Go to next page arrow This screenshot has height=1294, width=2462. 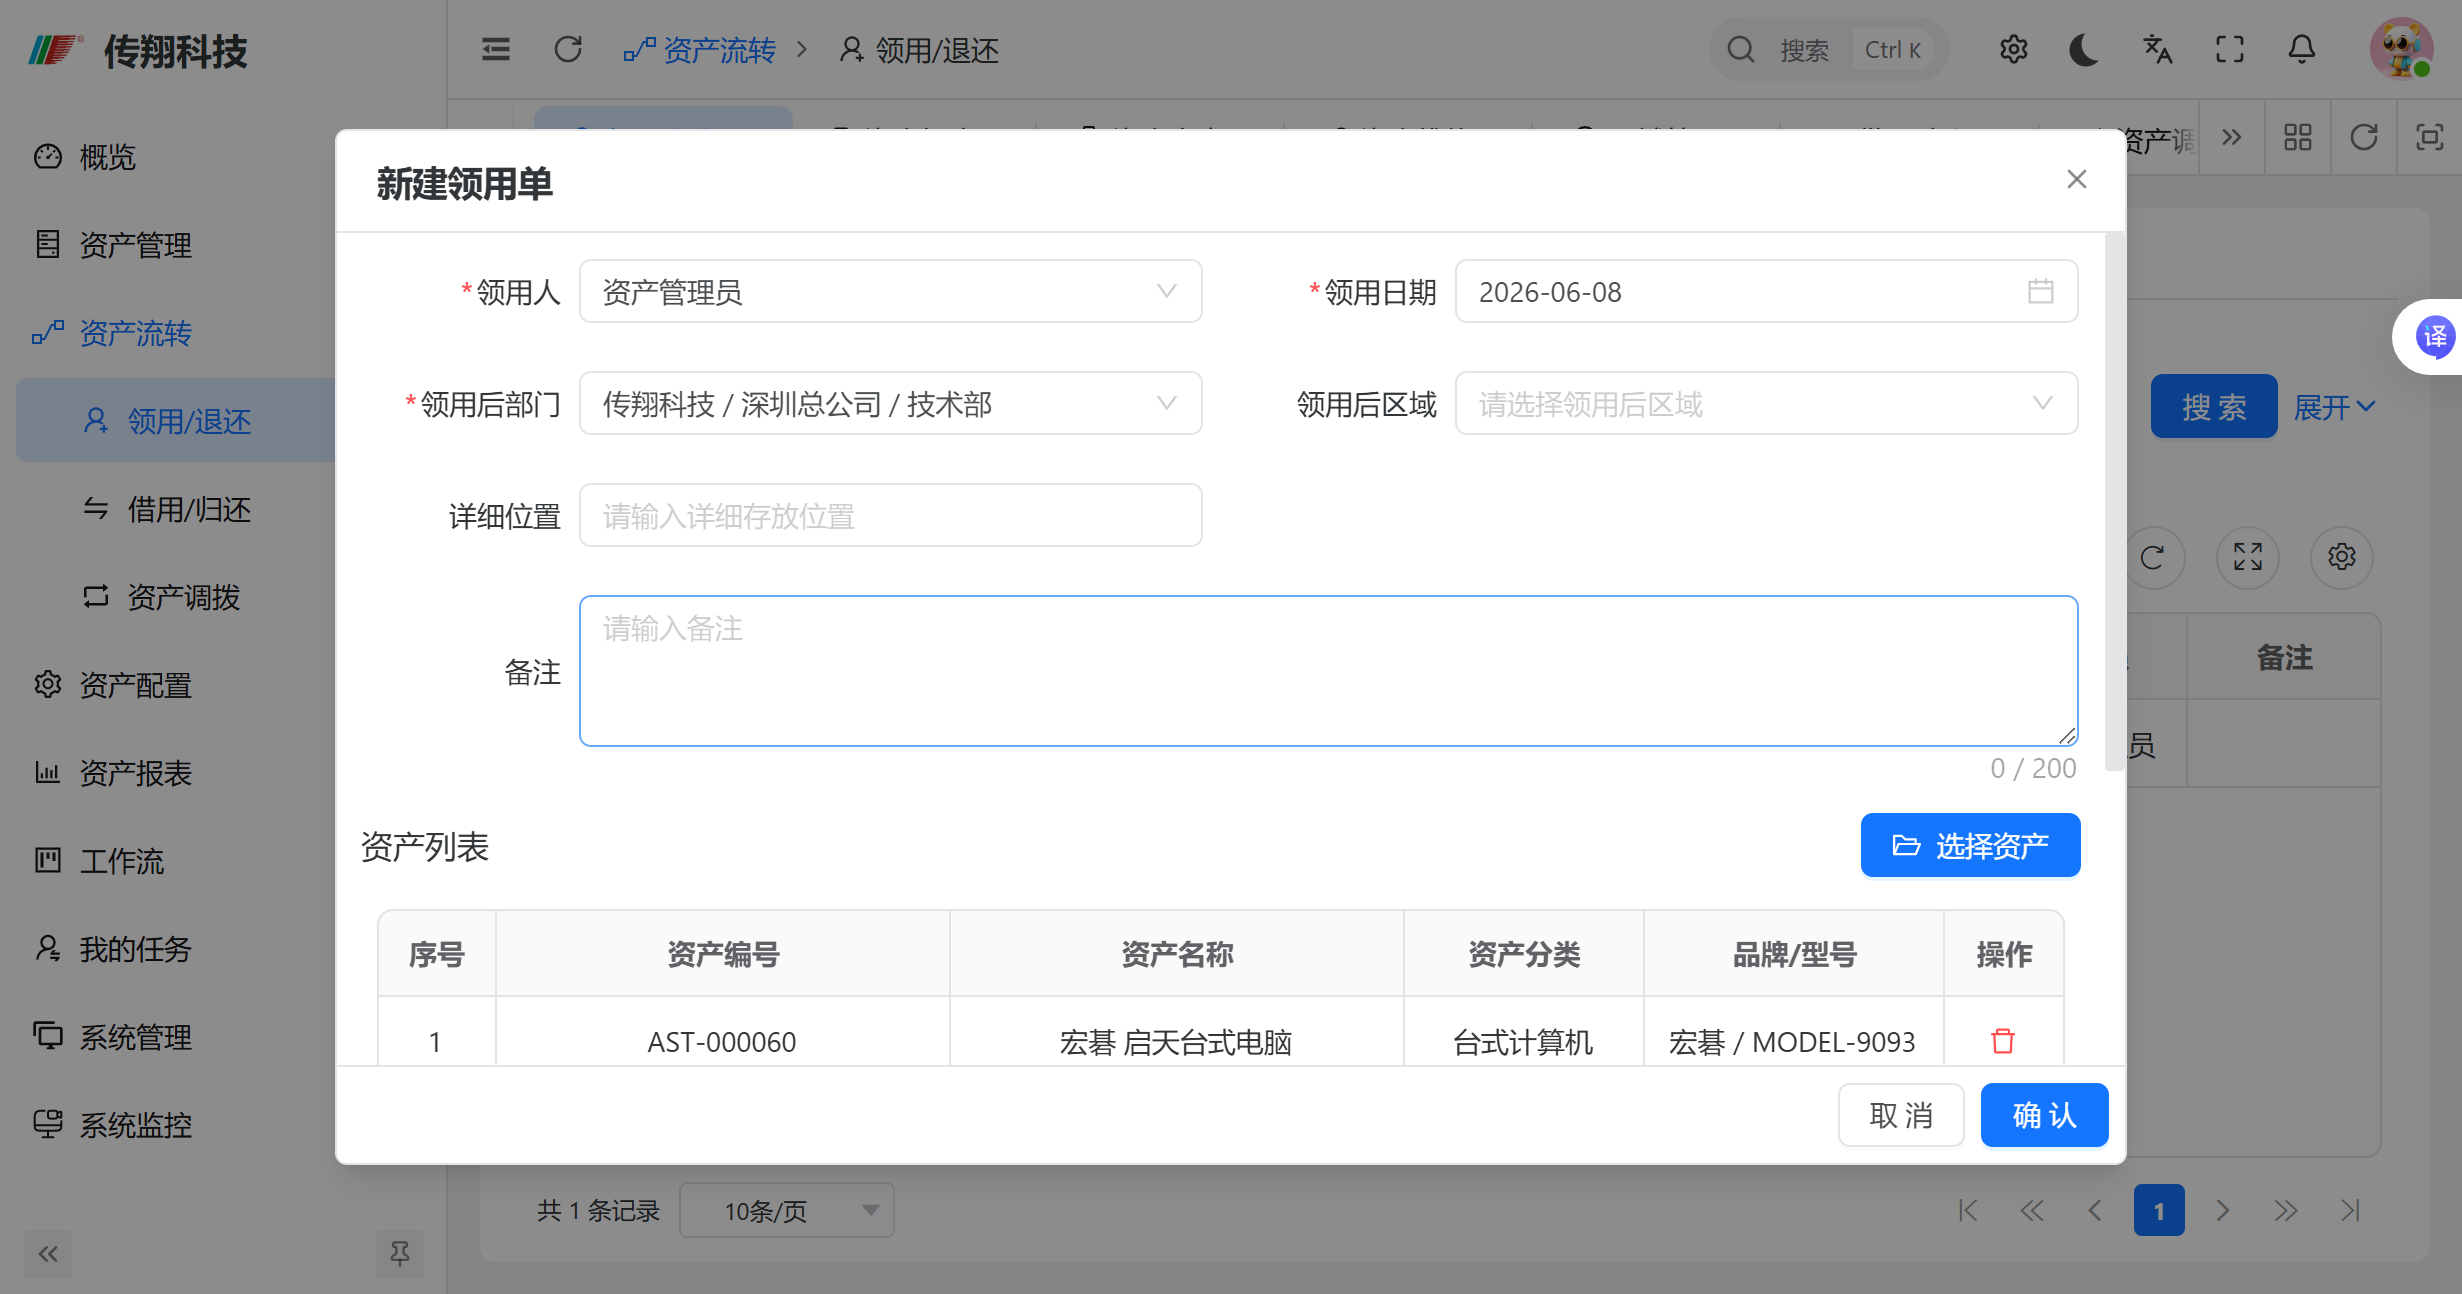[2222, 1211]
